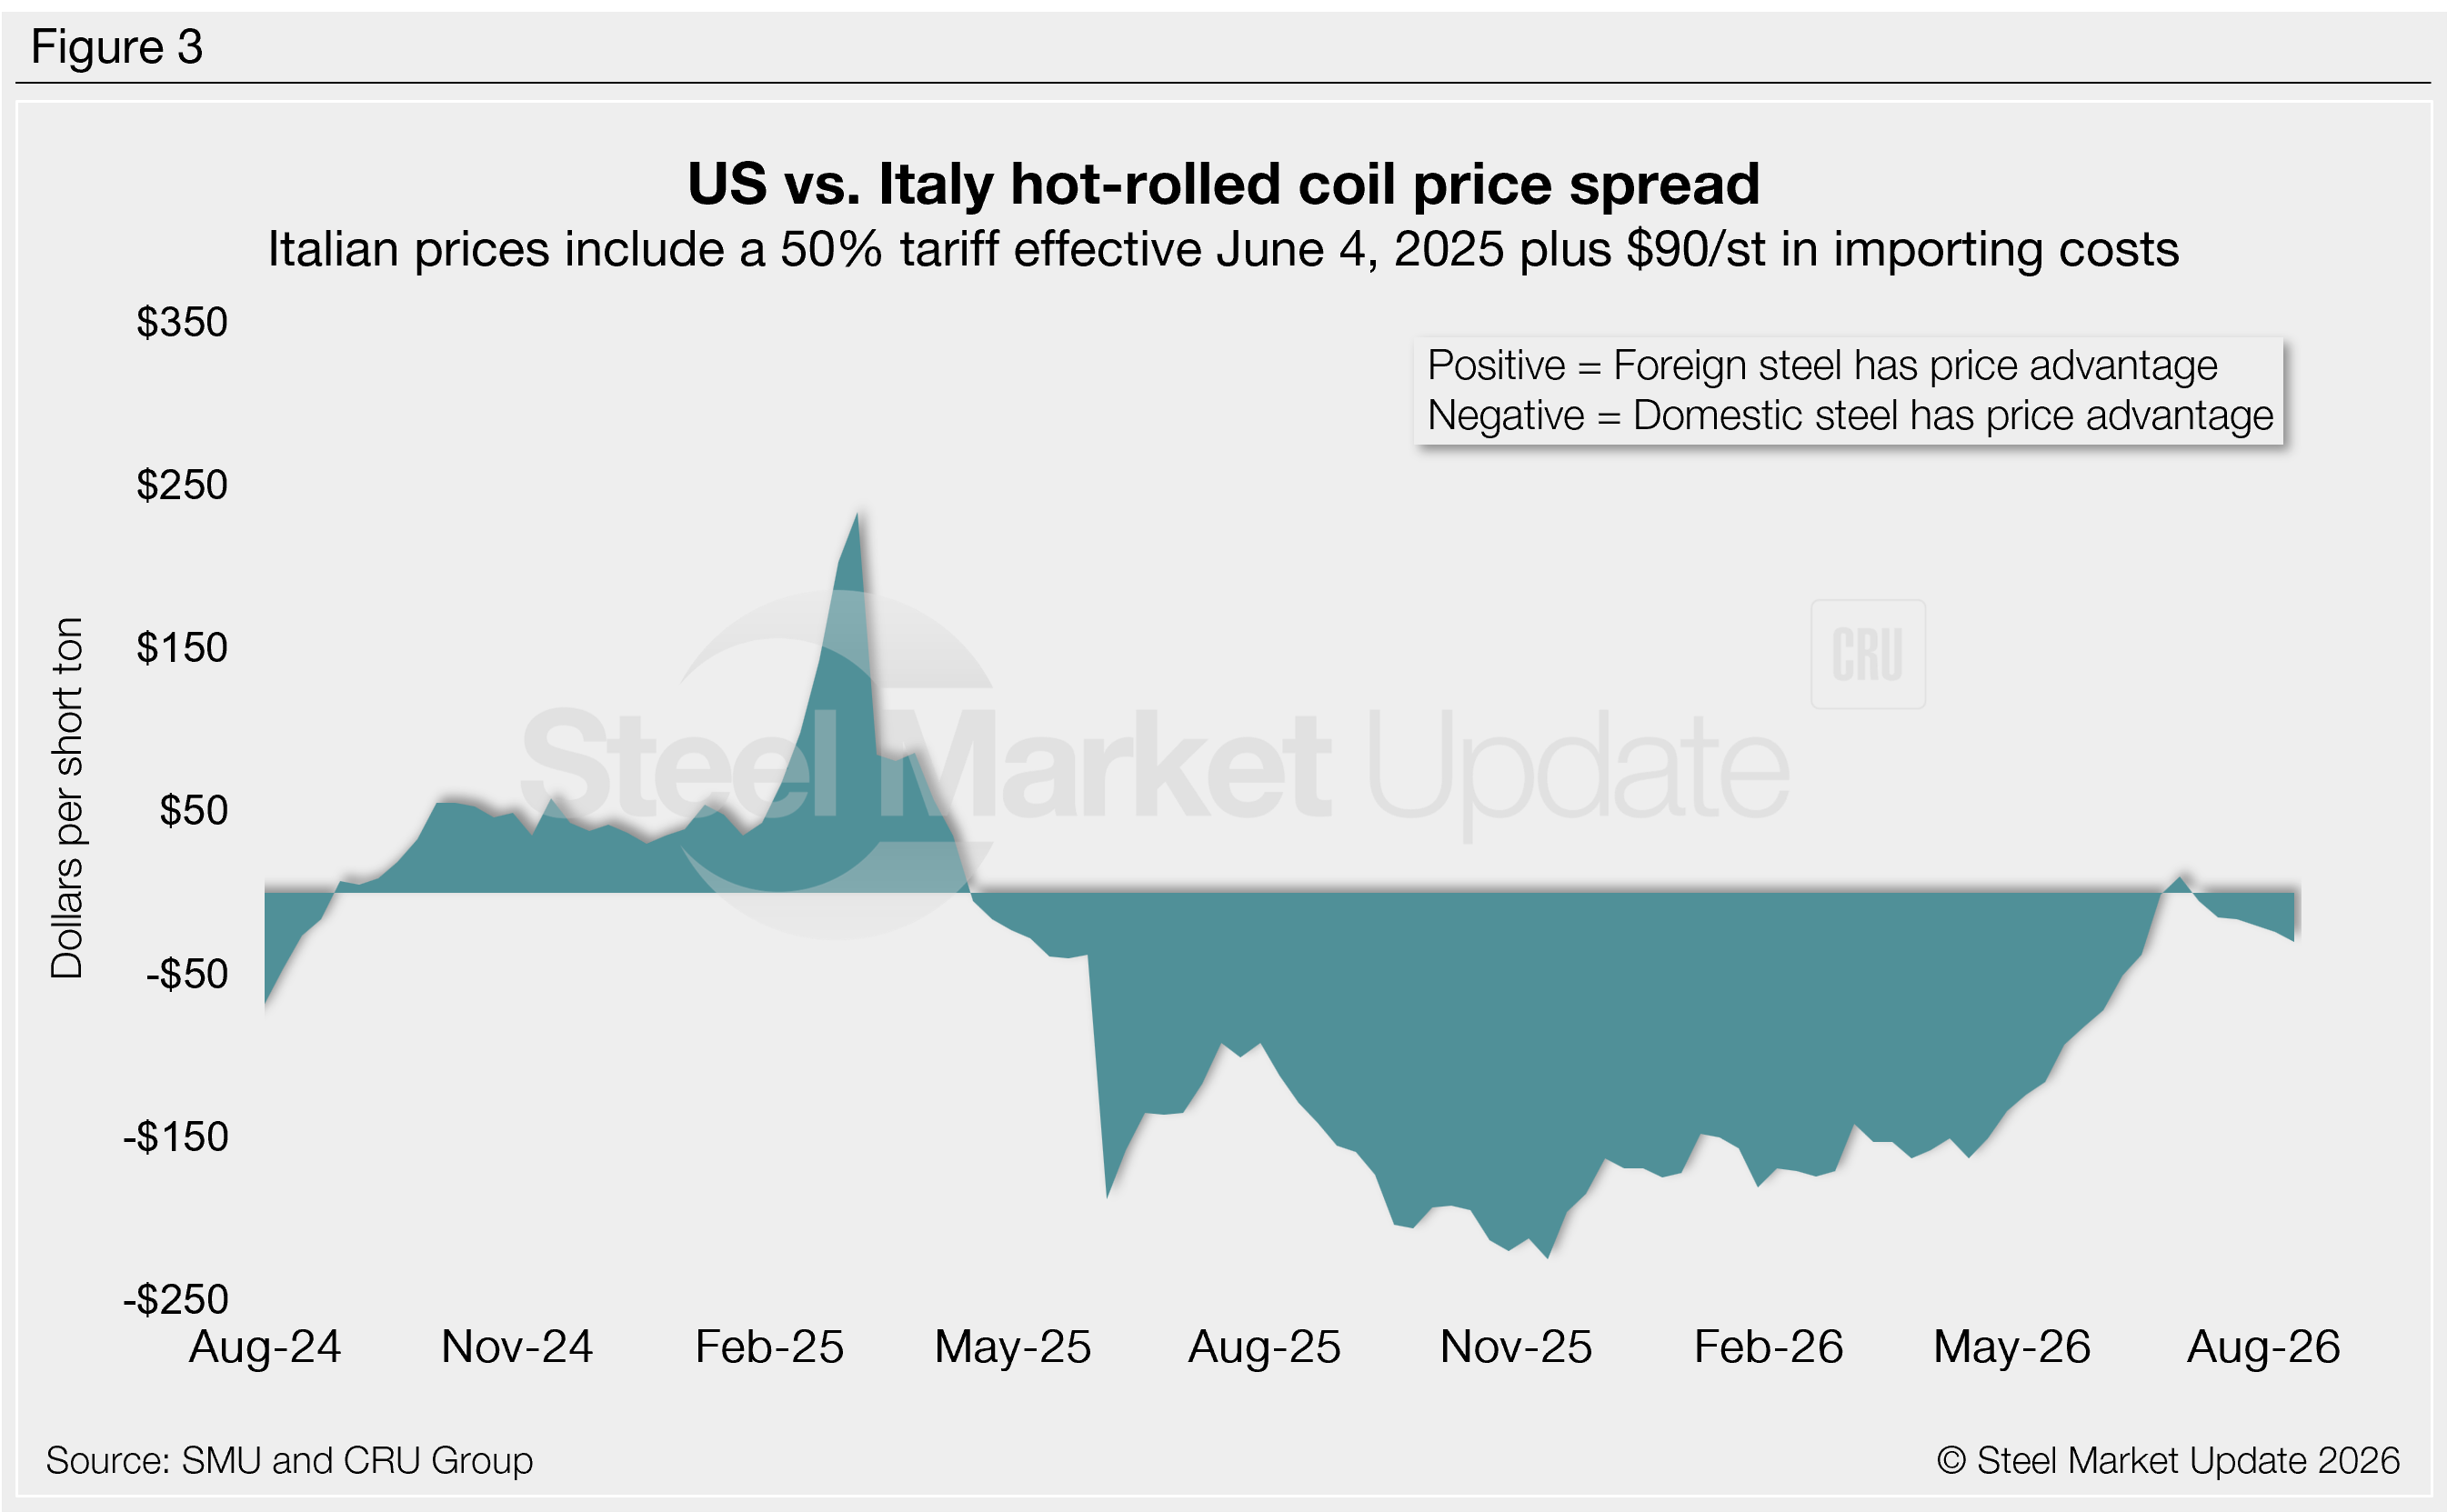Click the Steel Market Update 2026 copyright
The image size is (2447, 1512).
coord(2168,1460)
